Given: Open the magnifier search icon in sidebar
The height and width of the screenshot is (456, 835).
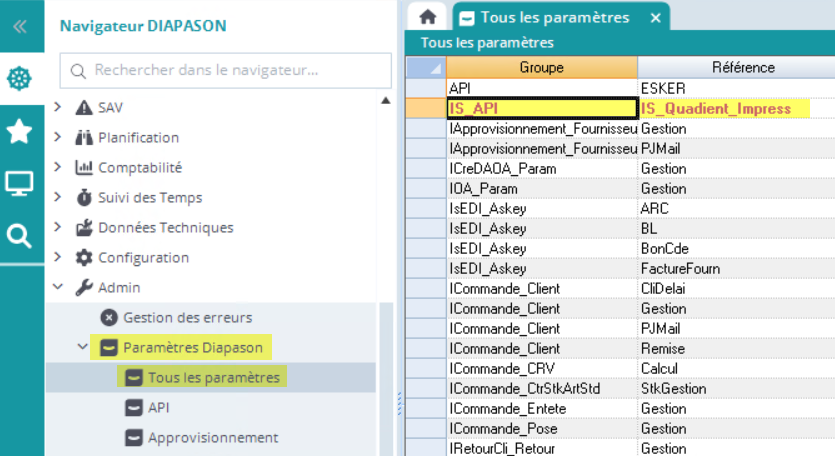Looking at the screenshot, I should click(19, 236).
